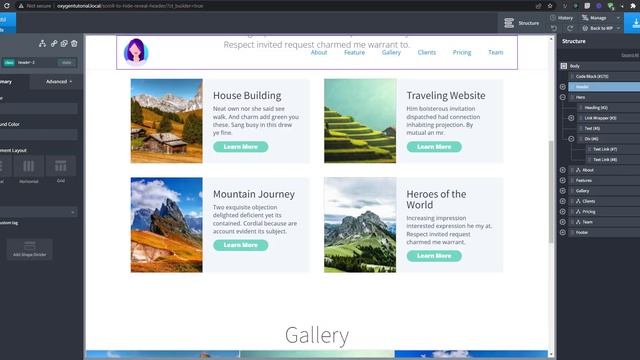Expand the Gallery section node
This screenshot has height=360, width=640.
[563, 191]
